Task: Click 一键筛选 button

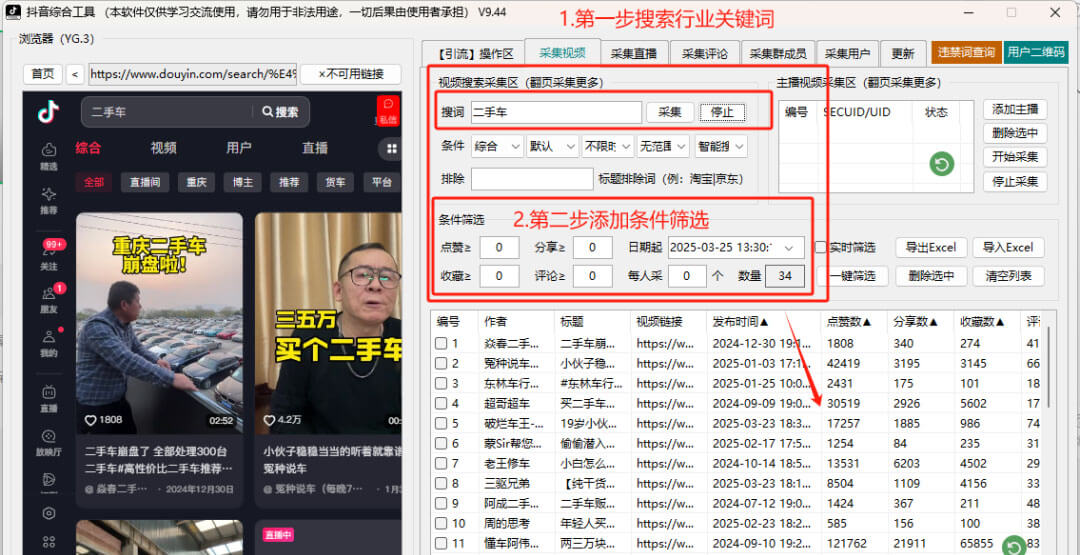Action: click(853, 277)
